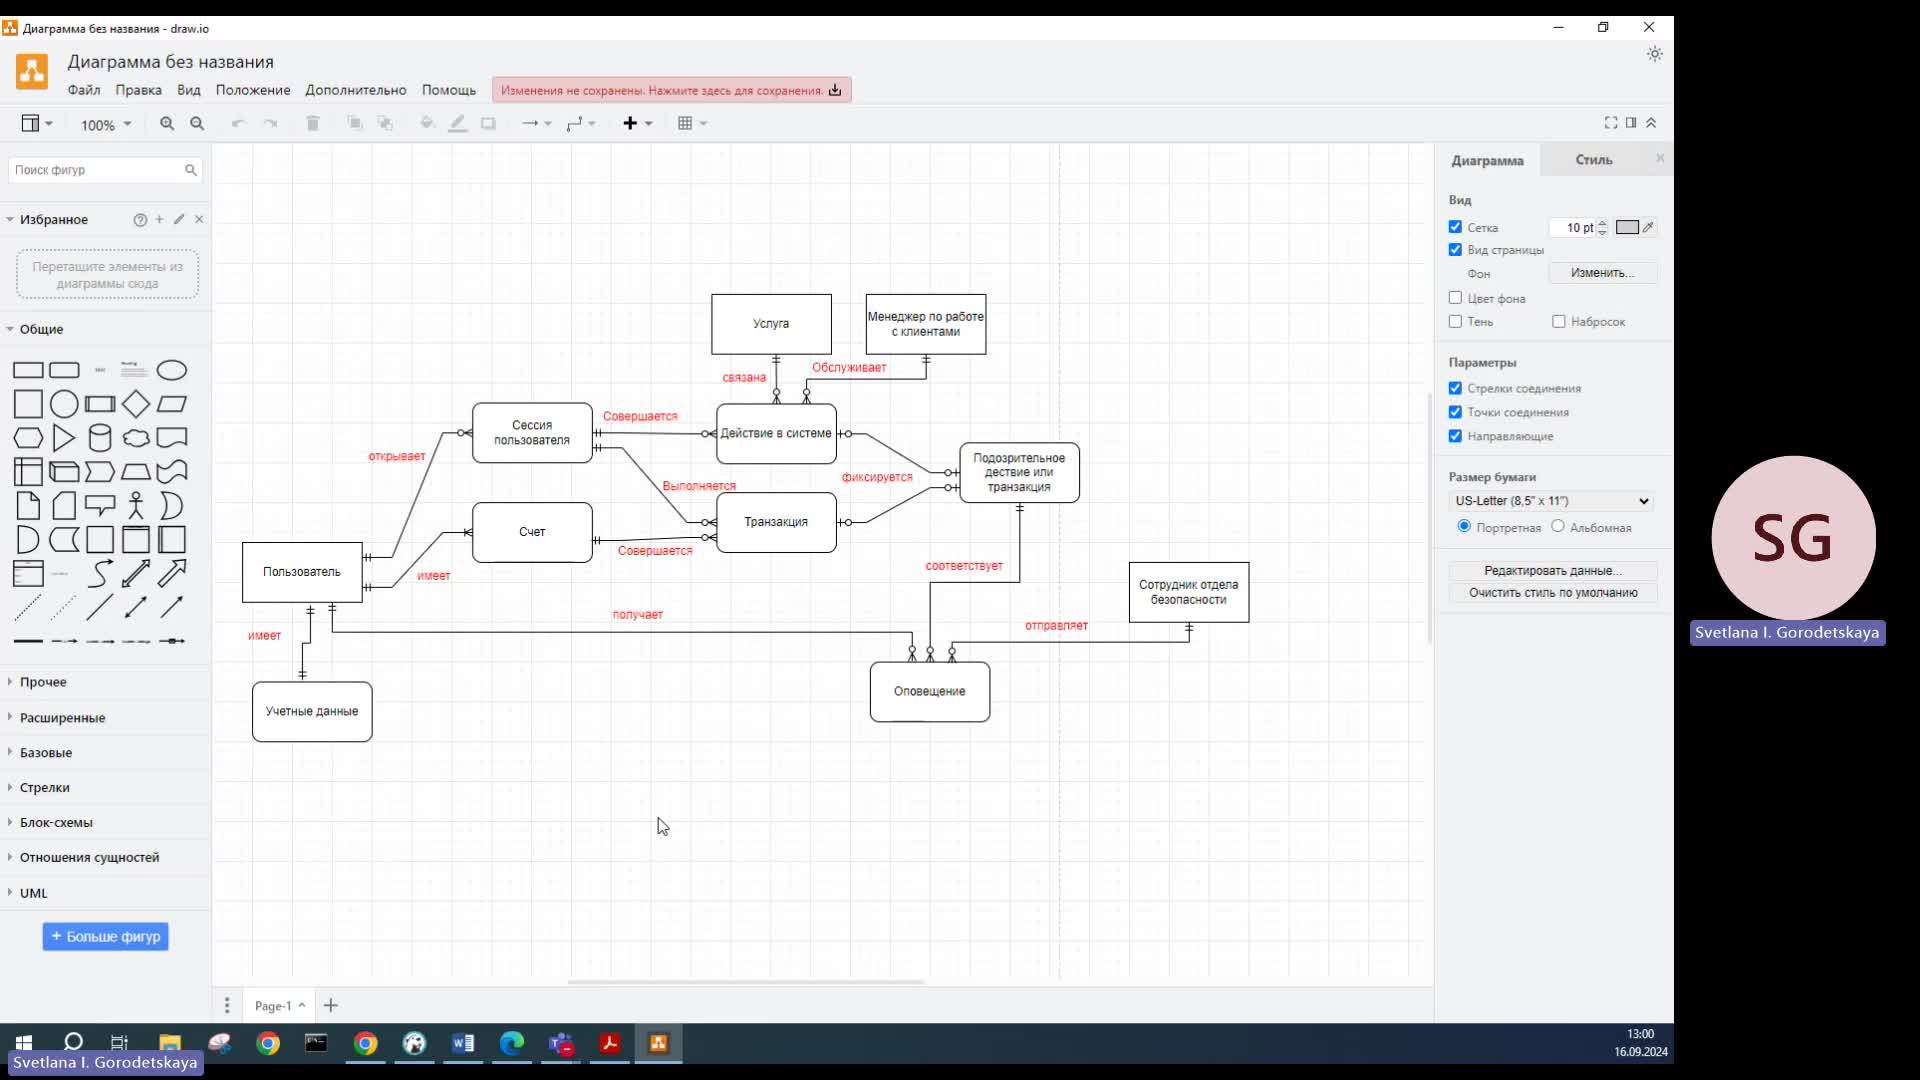Toggle the Сетка checkbox

1456,227
